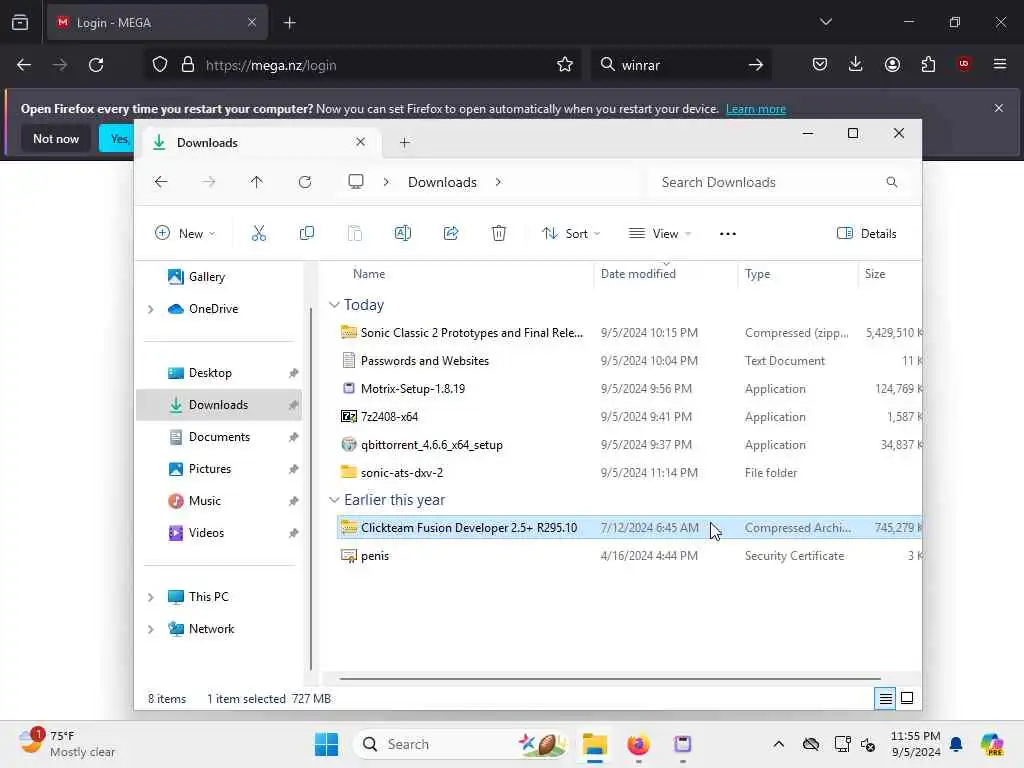Select the Login - MEGA browser tab
This screenshot has width=1024, height=768.
157,23
